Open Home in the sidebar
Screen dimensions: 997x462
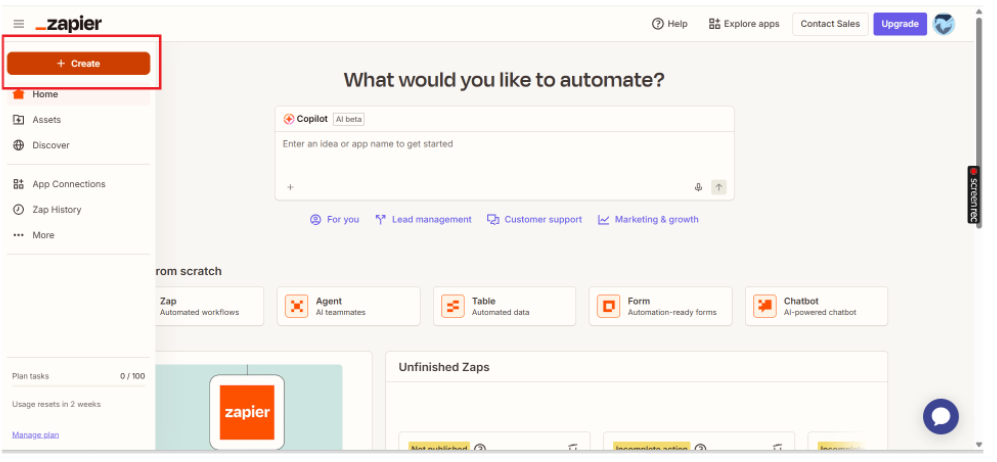45,94
